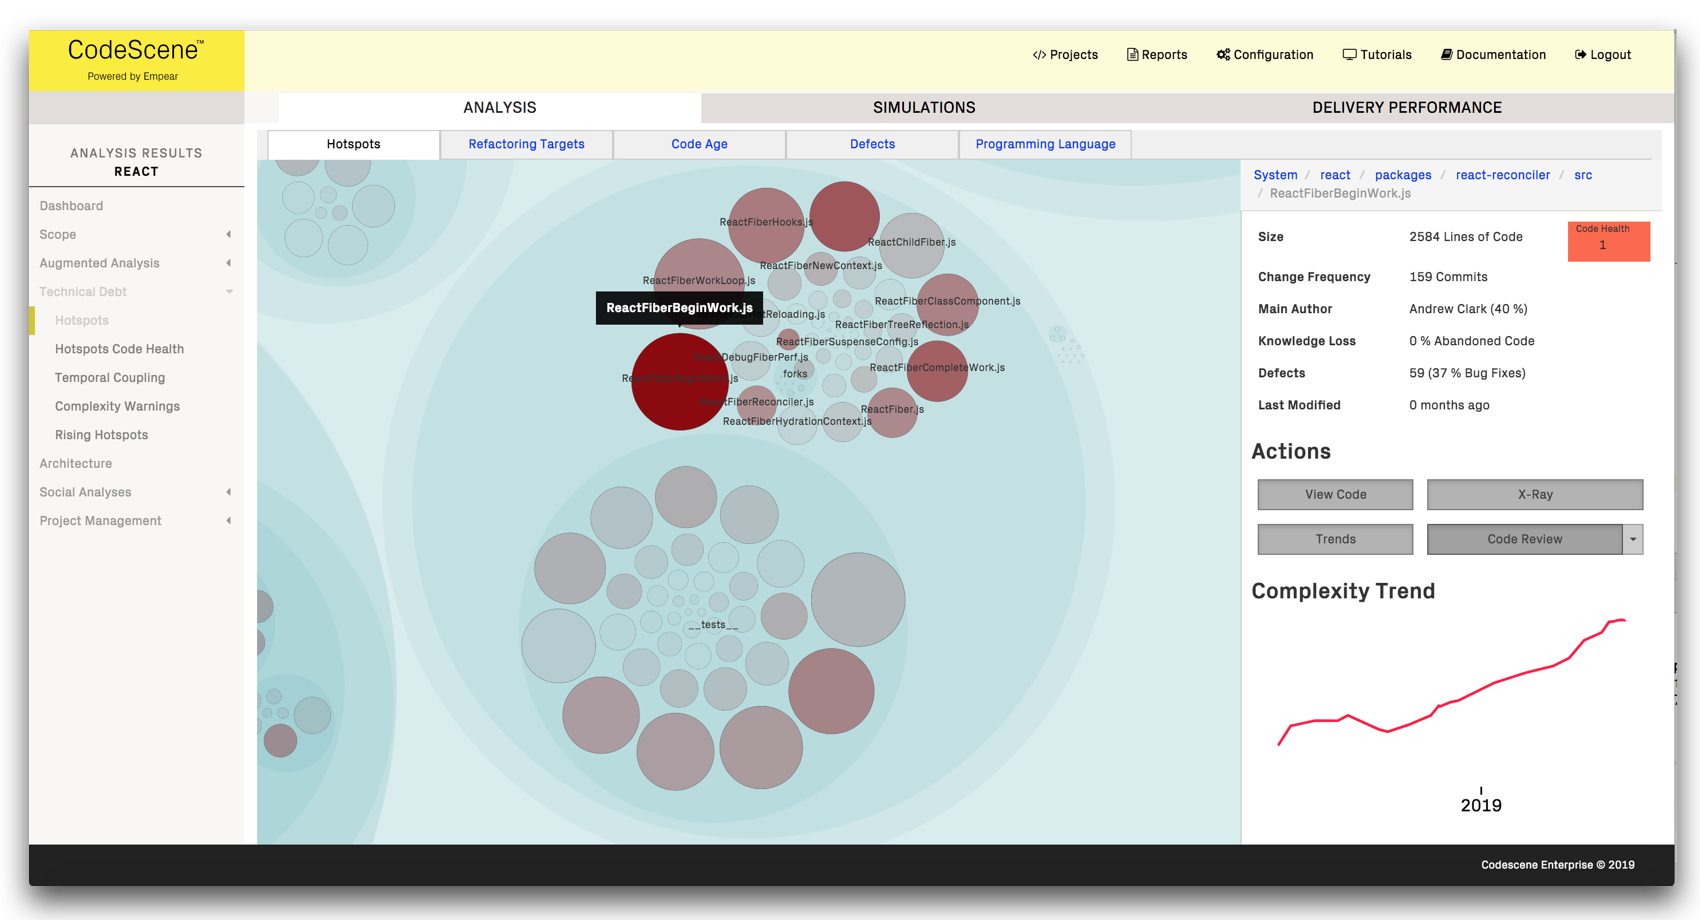Click the __tests__ folder label
Screen dimensions: 1700x920
tap(713, 625)
